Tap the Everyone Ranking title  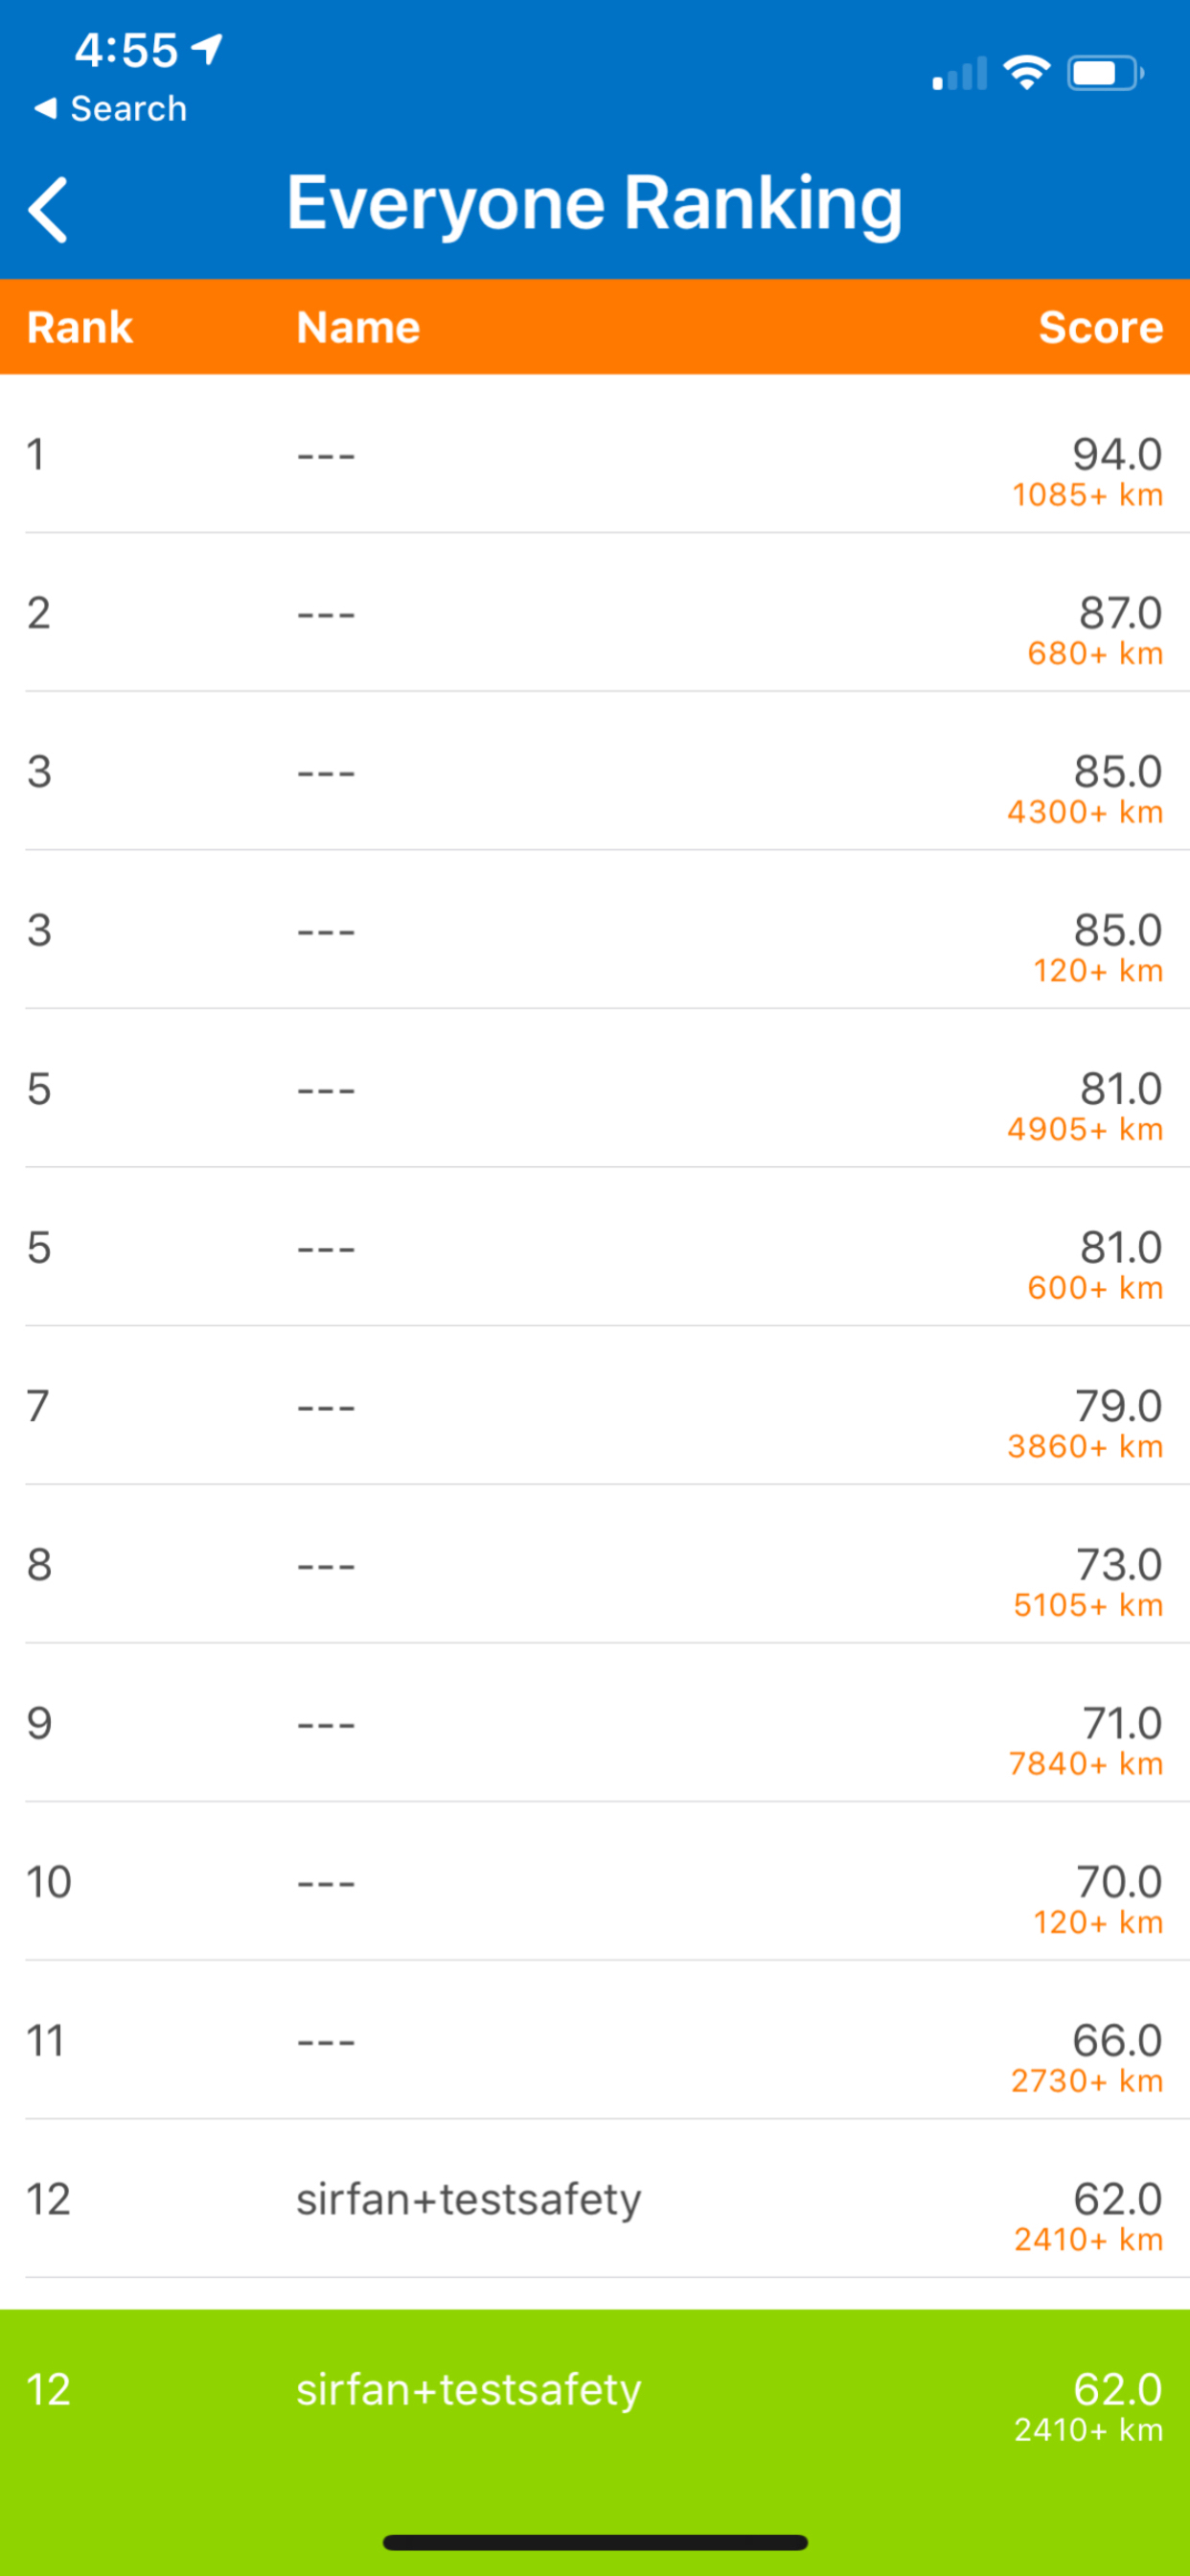coord(594,205)
